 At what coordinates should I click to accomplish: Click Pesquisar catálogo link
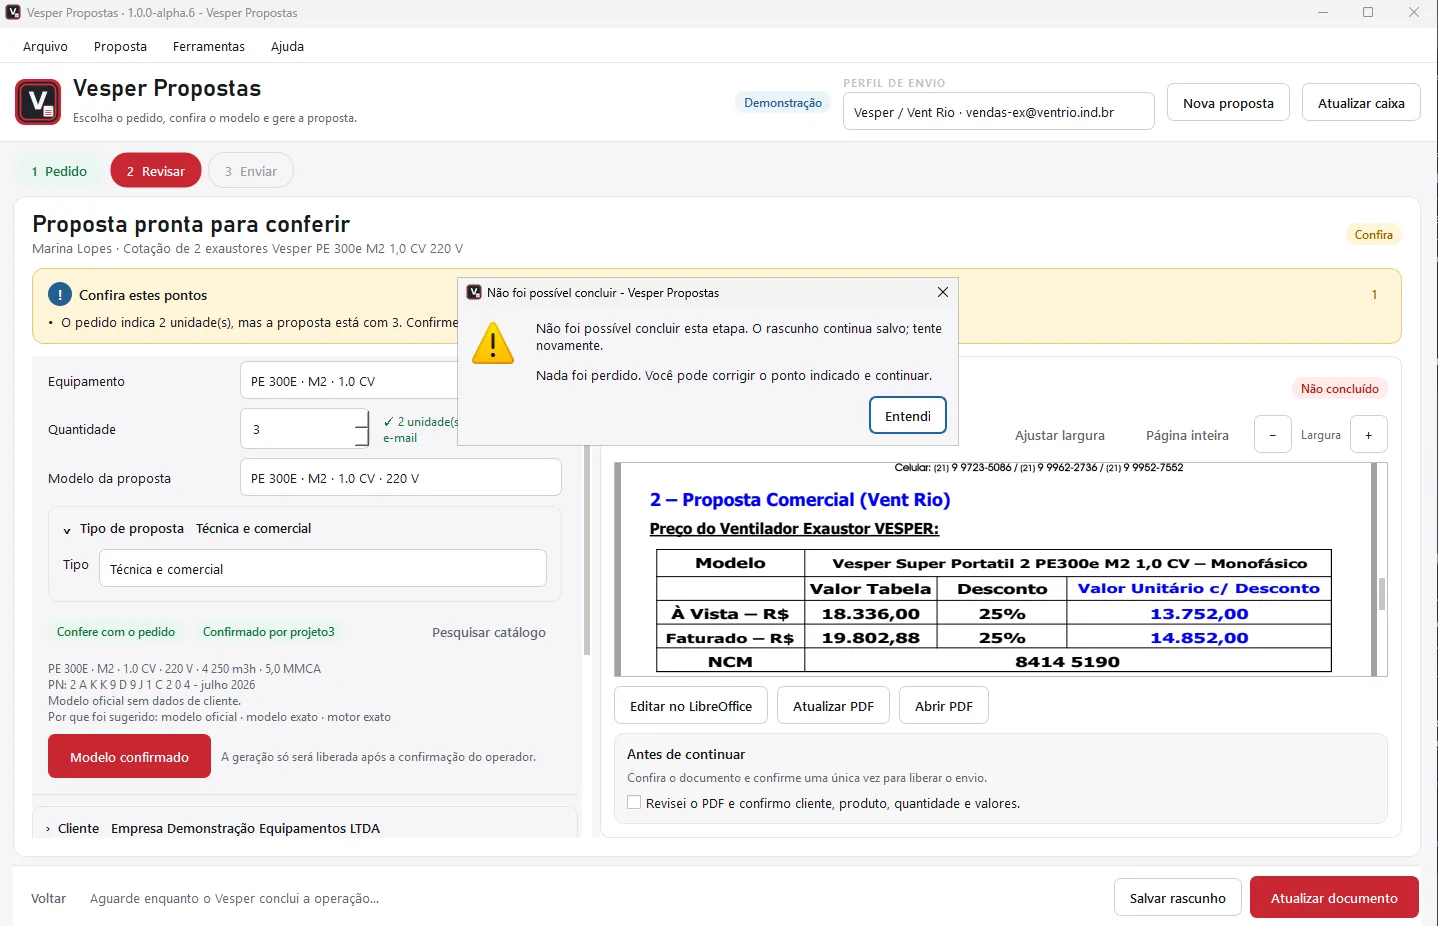(x=489, y=632)
